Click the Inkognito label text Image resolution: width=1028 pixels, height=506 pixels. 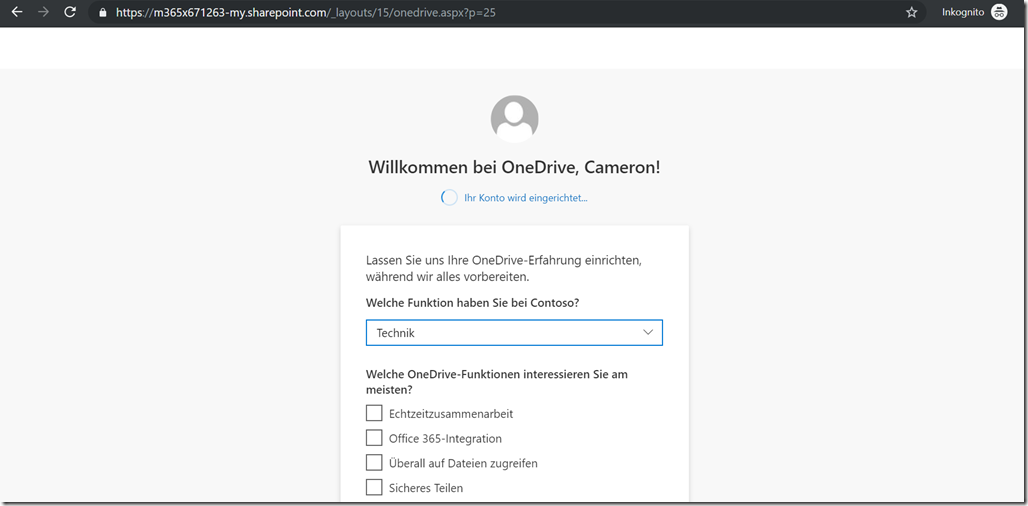pyautogui.click(x=963, y=12)
